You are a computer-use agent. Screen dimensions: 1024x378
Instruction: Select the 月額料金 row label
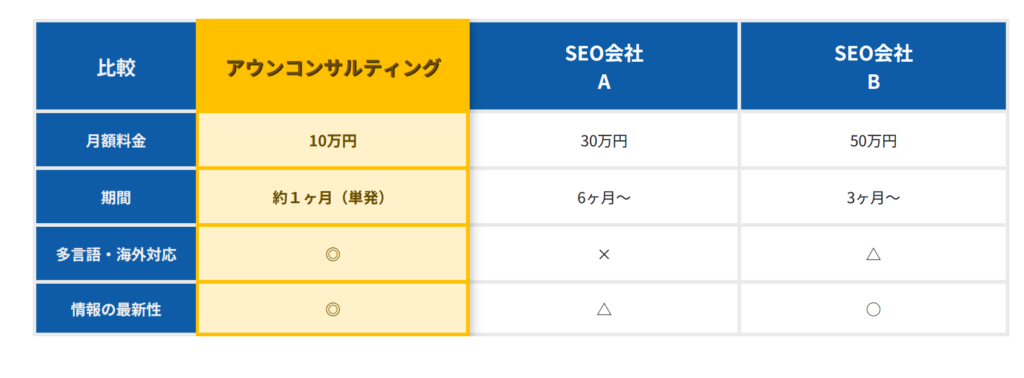tap(116, 140)
